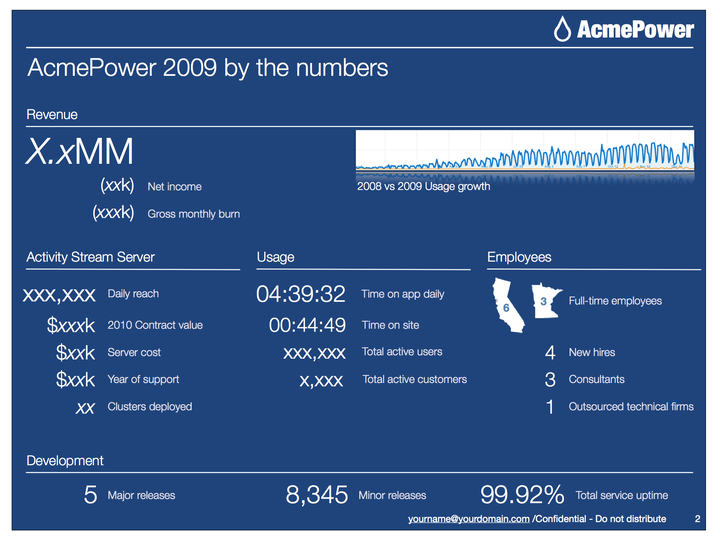Select the Time on site label

[390, 325]
